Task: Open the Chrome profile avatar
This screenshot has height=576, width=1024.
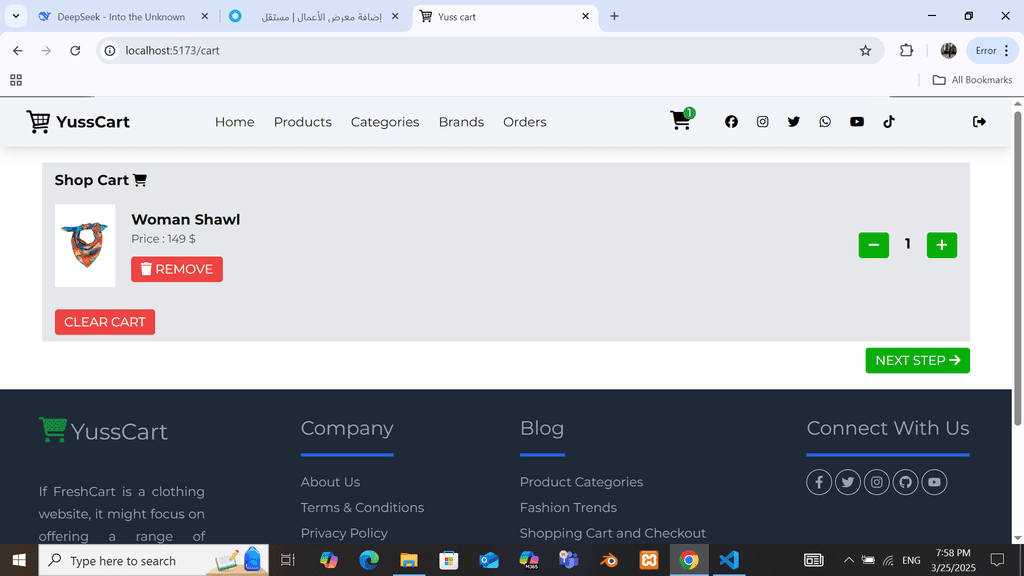Action: pos(948,50)
